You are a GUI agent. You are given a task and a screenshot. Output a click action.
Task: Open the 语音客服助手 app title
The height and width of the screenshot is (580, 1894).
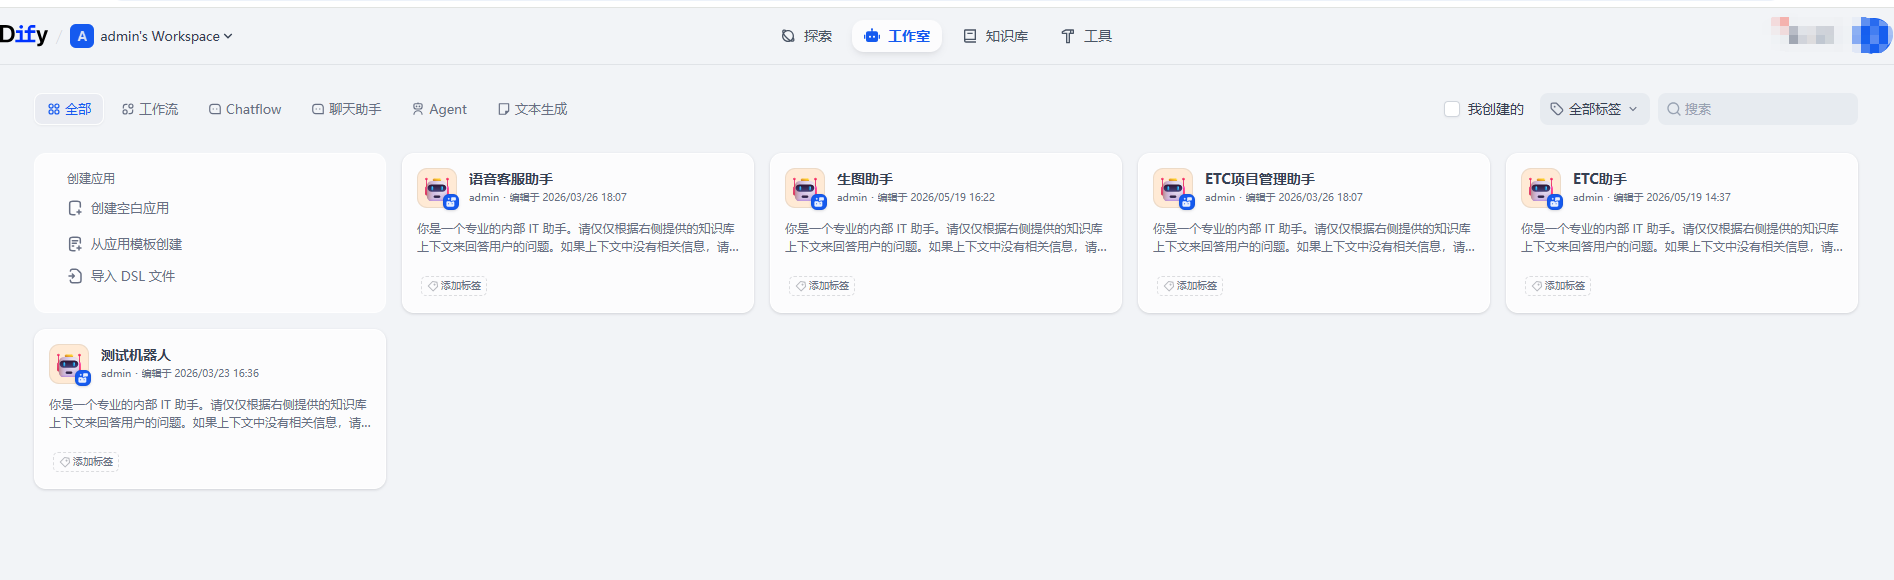click(511, 179)
